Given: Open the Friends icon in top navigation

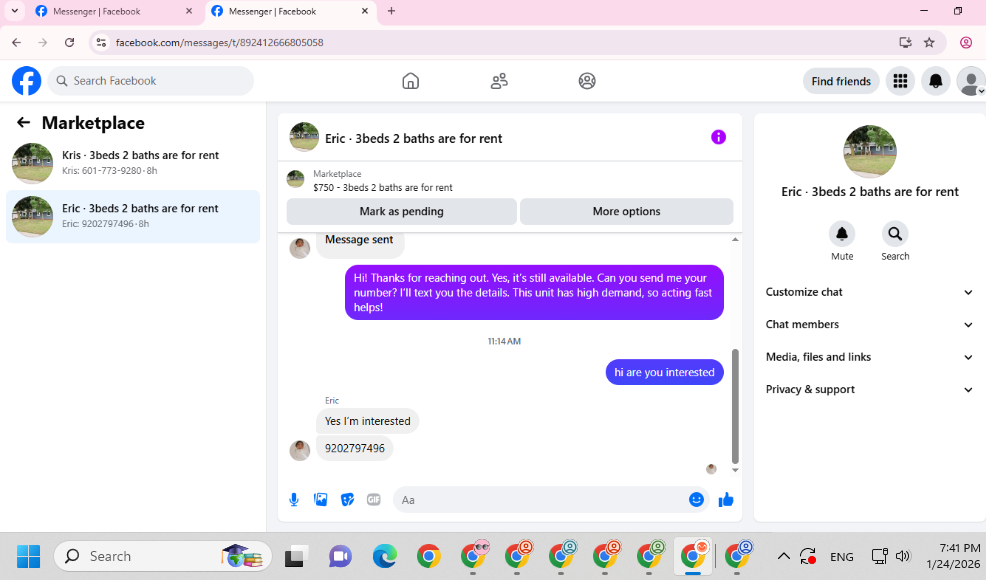Looking at the screenshot, I should 499,81.
